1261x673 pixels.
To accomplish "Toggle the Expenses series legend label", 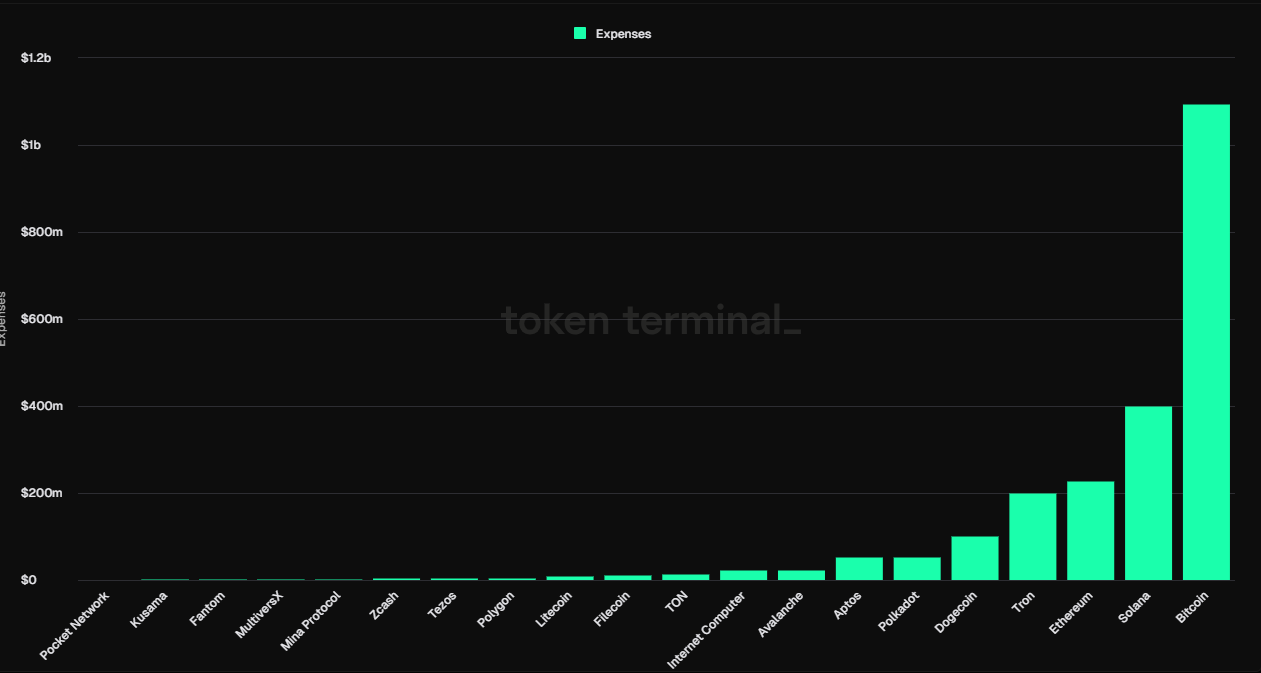I will tap(623, 34).
